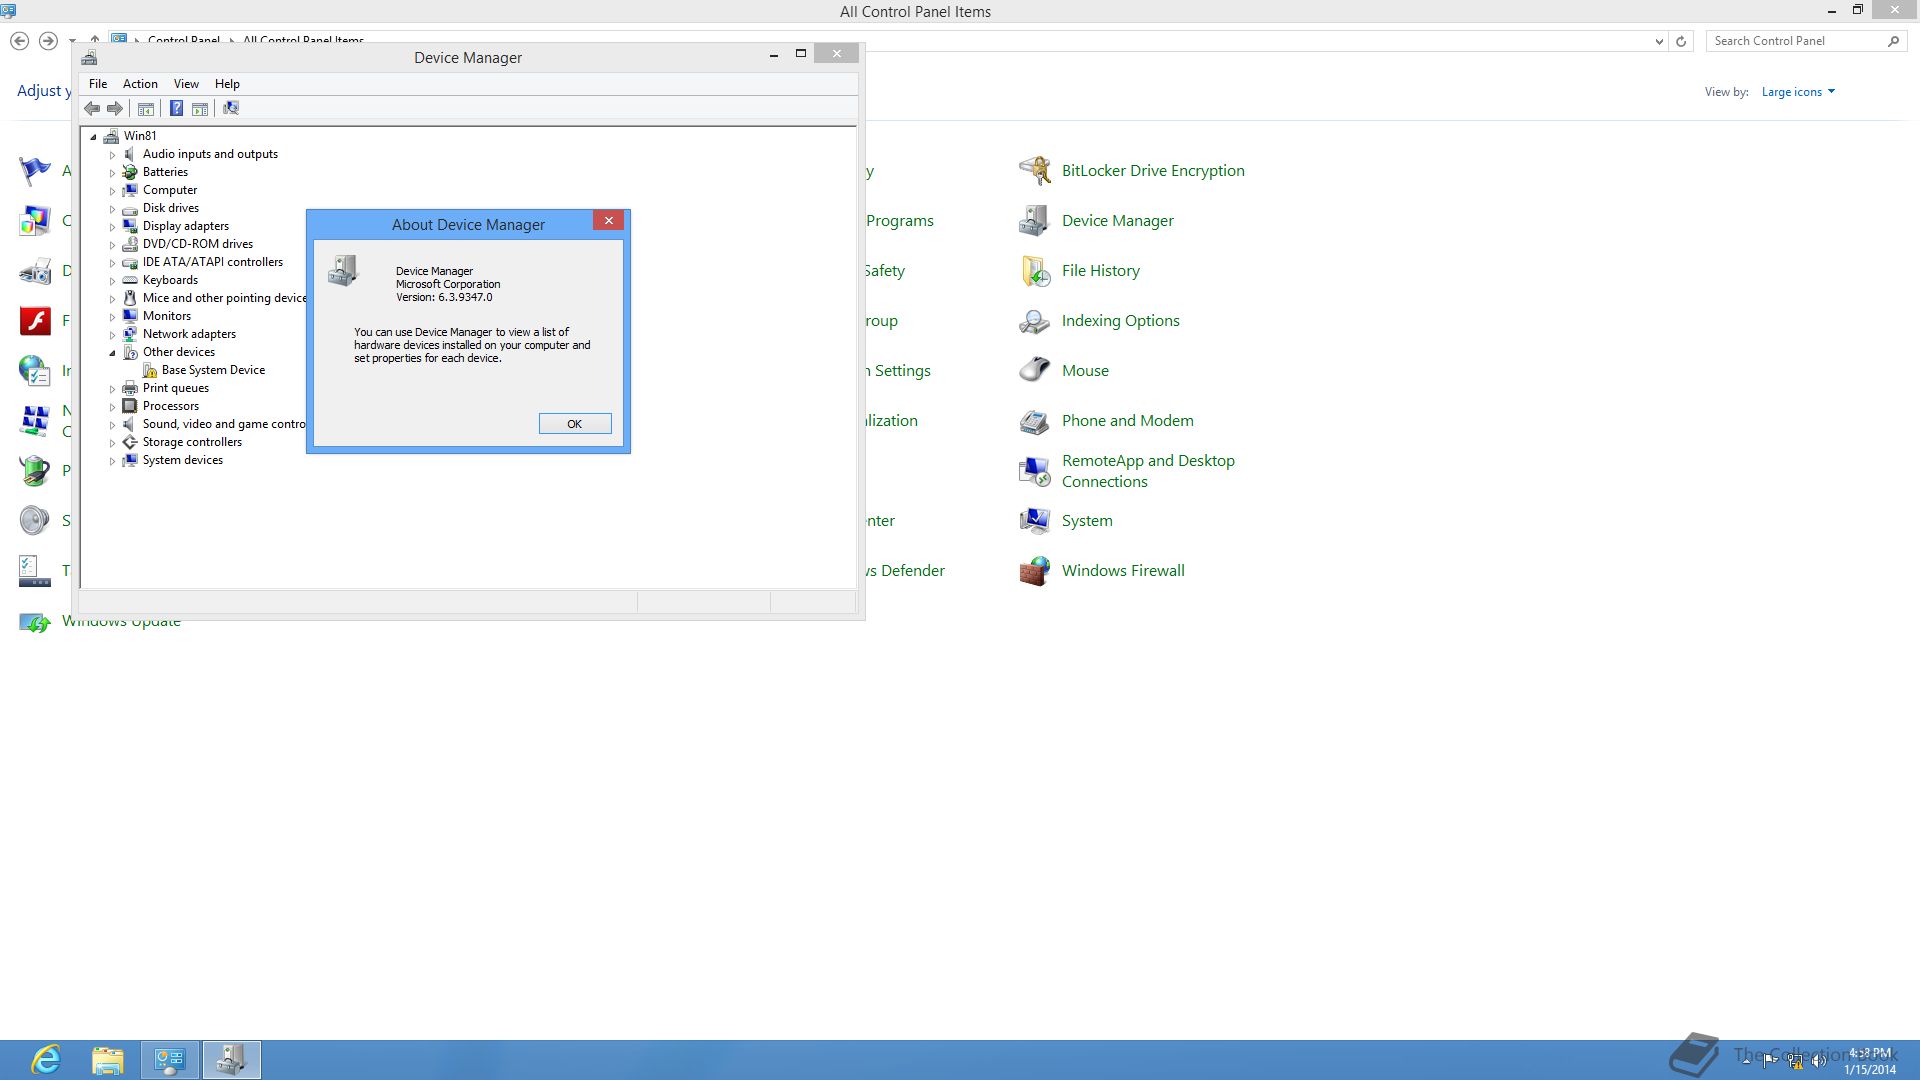
Task: Open the address bar history dropdown arrow
Action: [1659, 41]
